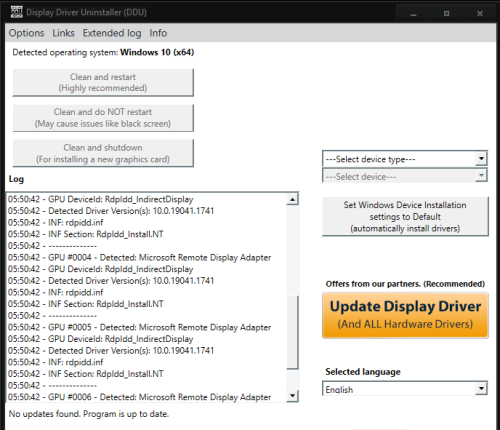
Task: Open the Selected language English dropdown
Action: pyautogui.click(x=405, y=389)
